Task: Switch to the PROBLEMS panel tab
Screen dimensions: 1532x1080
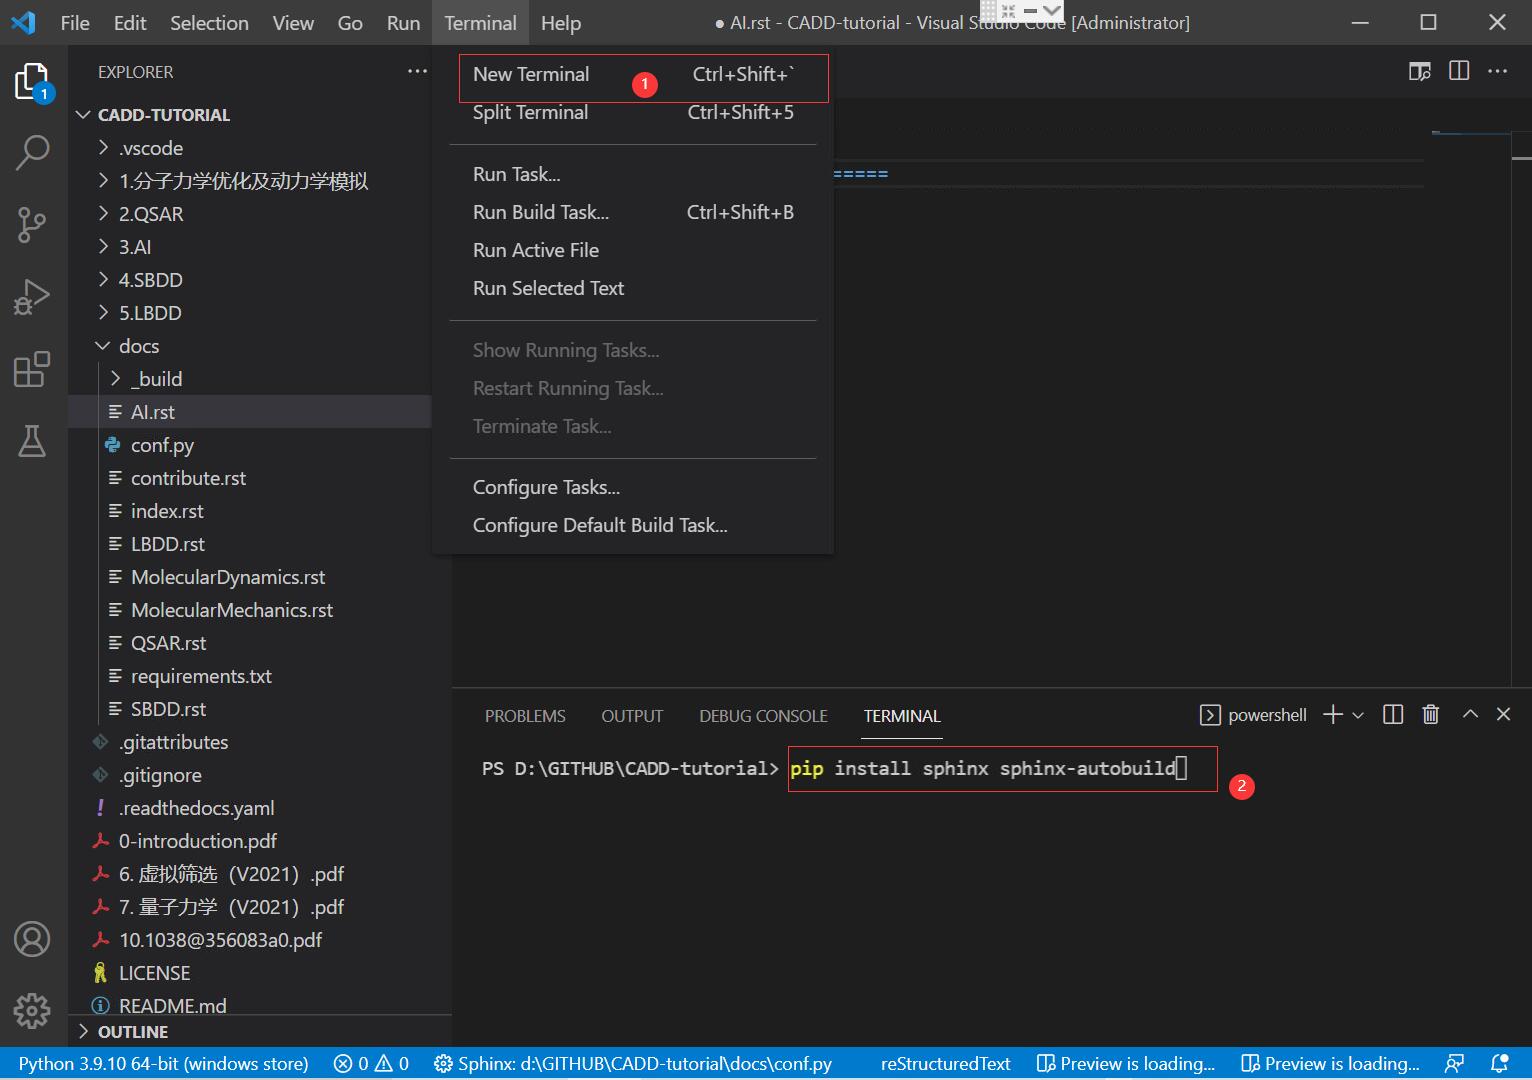Action: (525, 716)
